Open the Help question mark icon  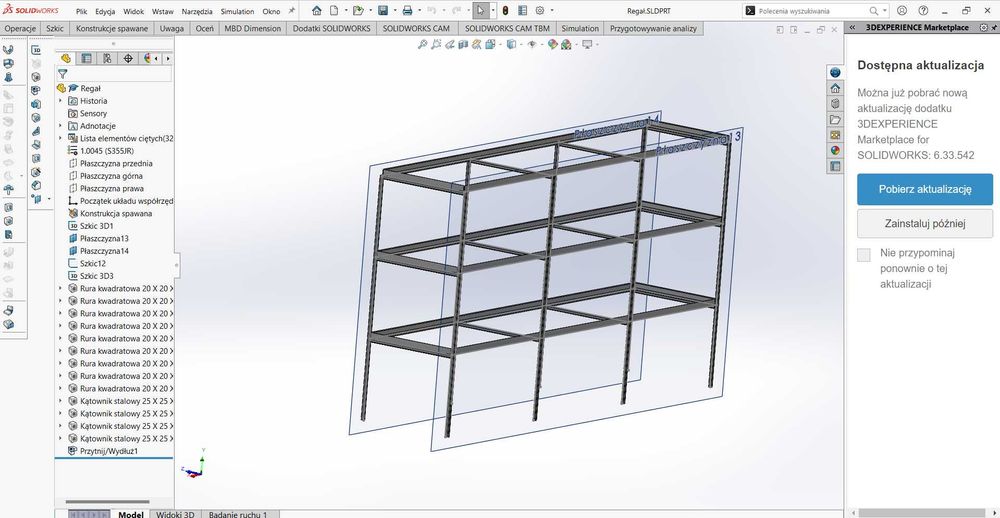pyautogui.click(x=923, y=11)
